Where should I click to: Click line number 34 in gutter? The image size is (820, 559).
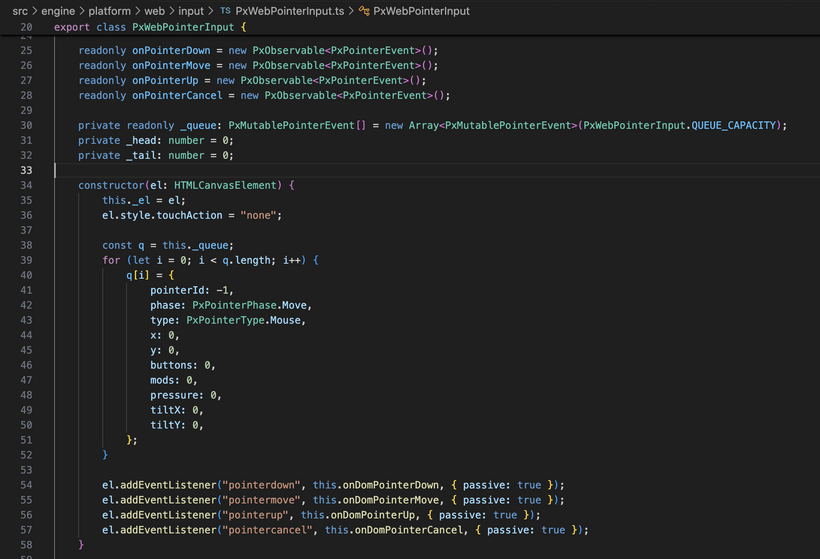[26, 186]
